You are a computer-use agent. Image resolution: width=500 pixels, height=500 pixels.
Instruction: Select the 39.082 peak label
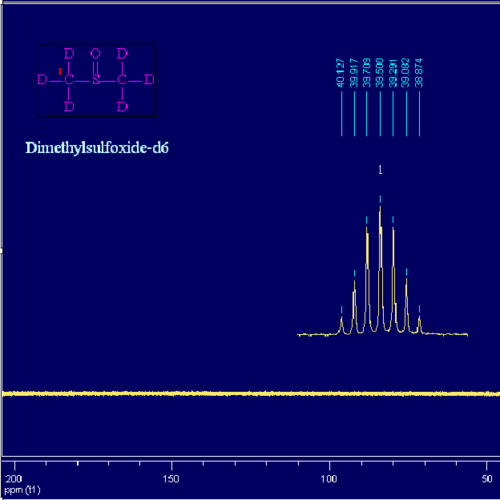405,73
